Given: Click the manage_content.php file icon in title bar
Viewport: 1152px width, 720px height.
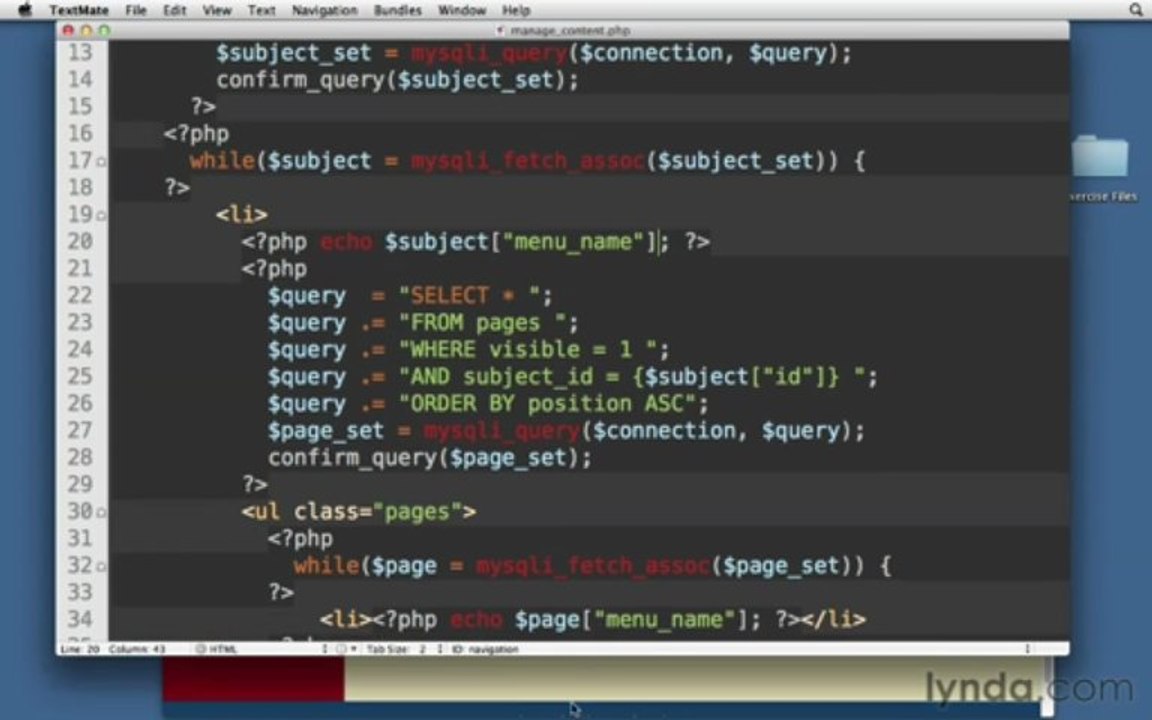Looking at the screenshot, I should tap(500, 30).
